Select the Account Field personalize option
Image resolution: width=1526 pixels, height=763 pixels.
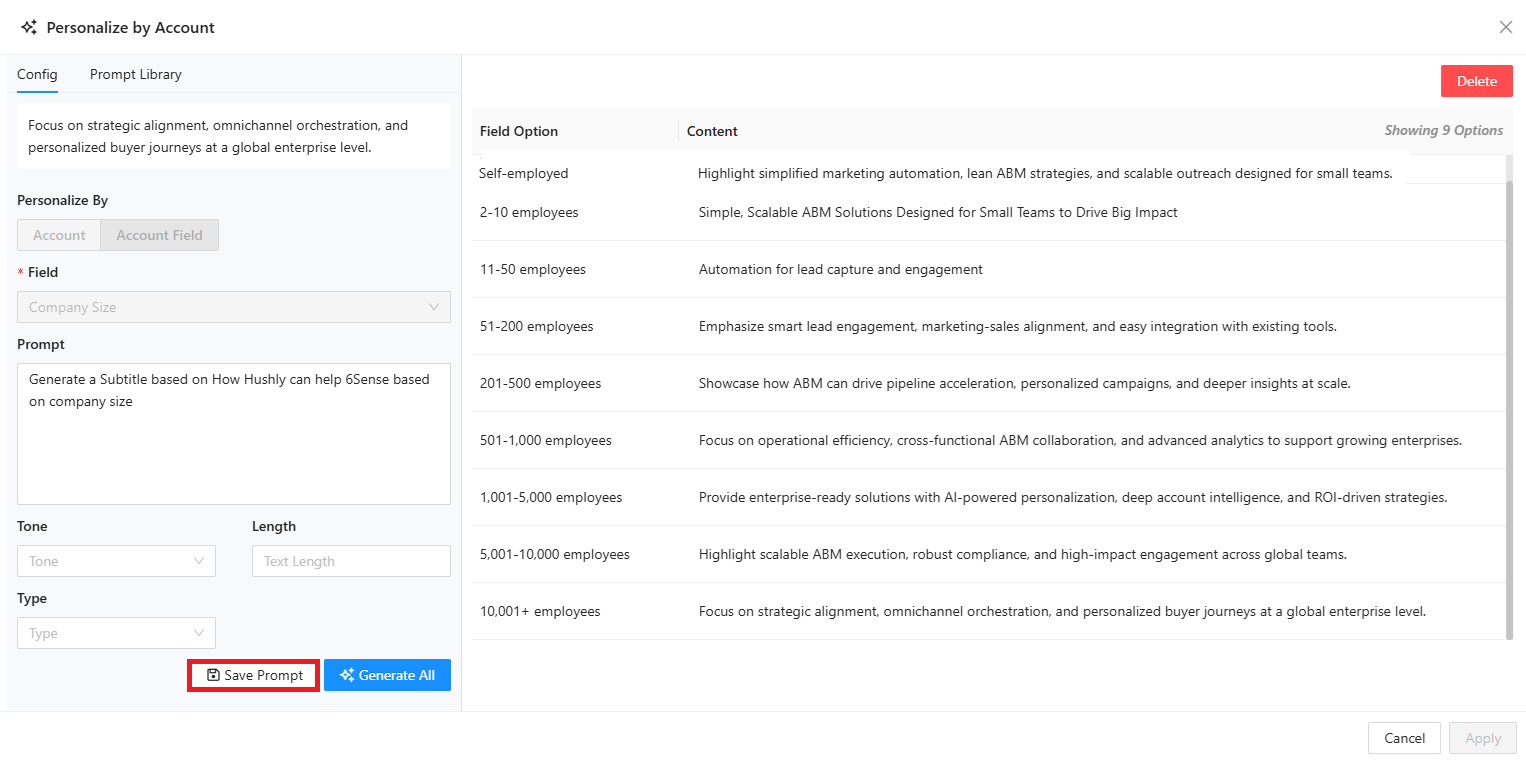159,235
